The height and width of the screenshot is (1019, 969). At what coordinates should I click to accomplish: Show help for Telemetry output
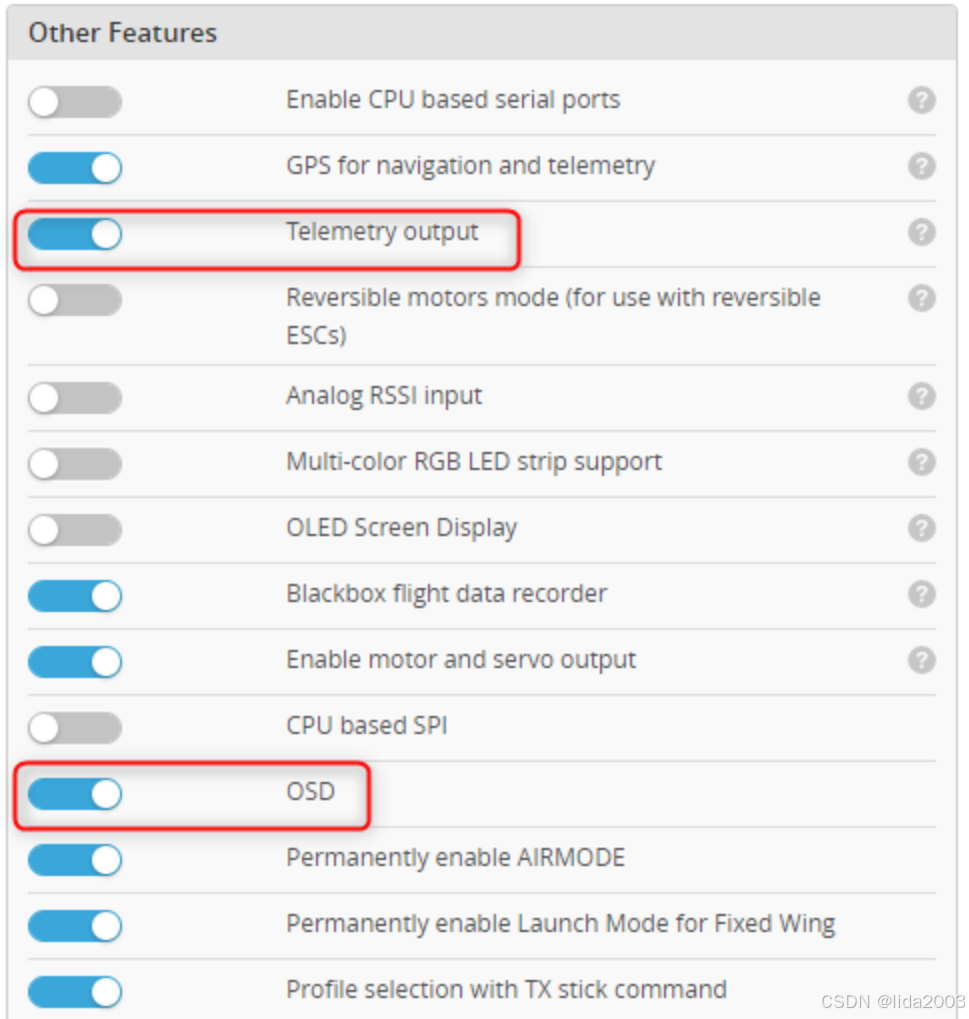[x=921, y=232]
